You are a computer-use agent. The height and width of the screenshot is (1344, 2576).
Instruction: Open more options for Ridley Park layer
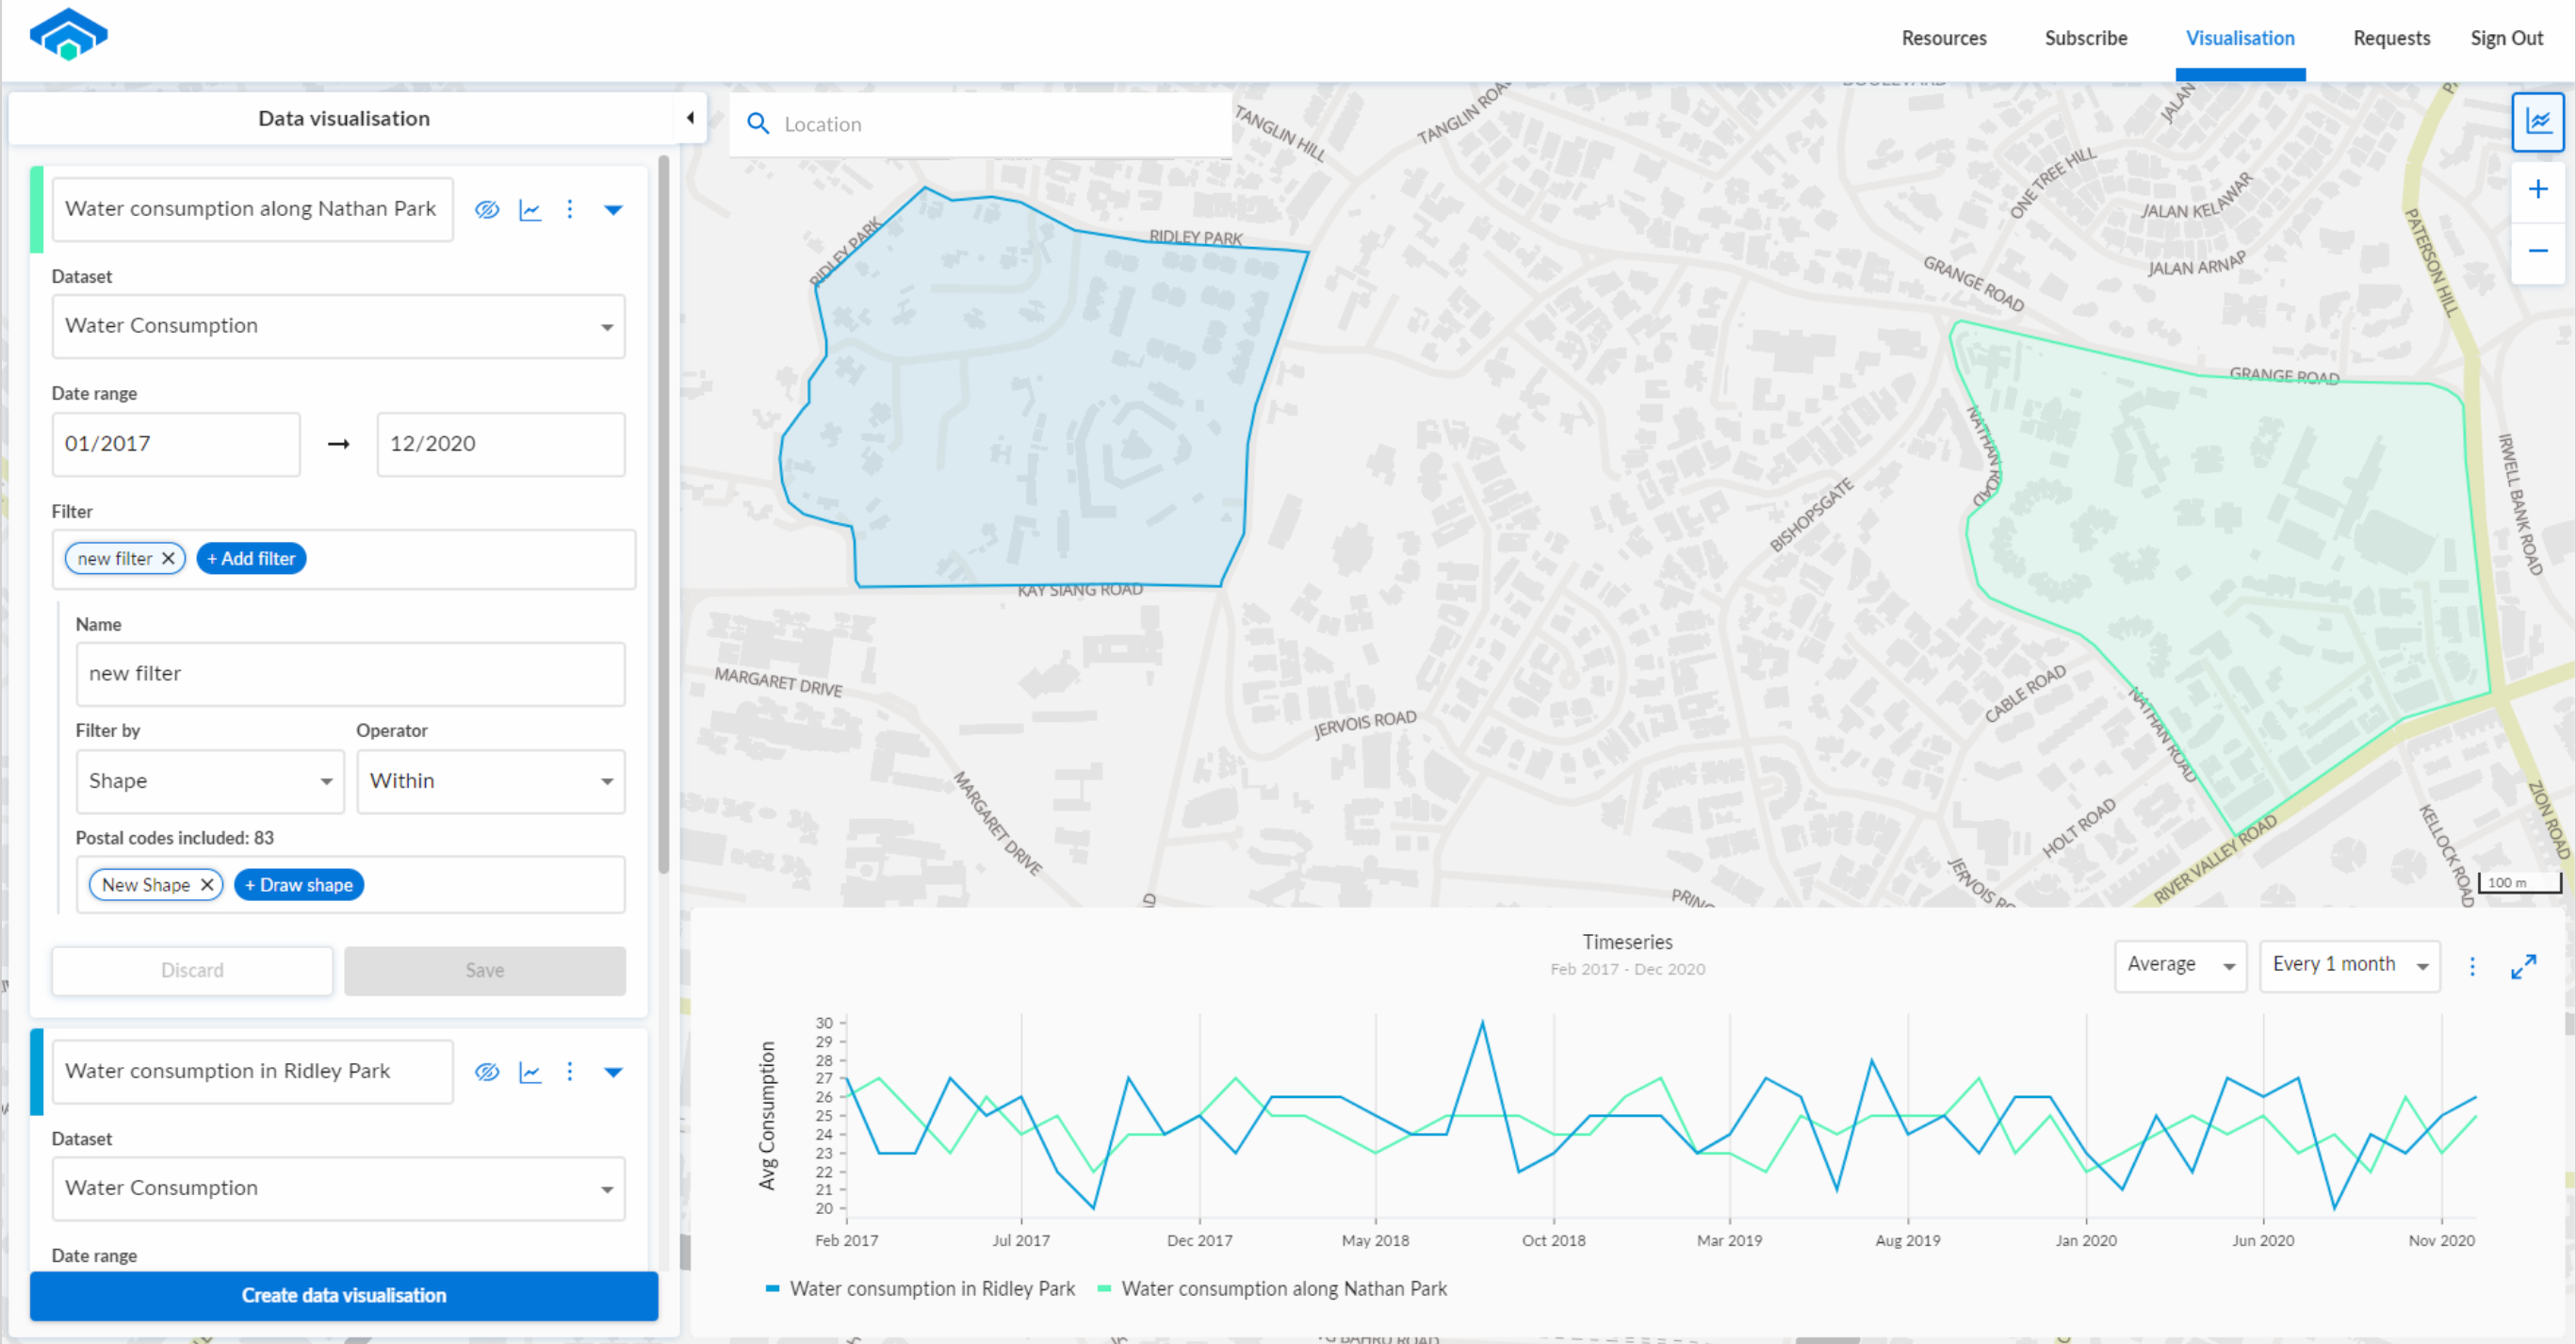click(570, 1071)
